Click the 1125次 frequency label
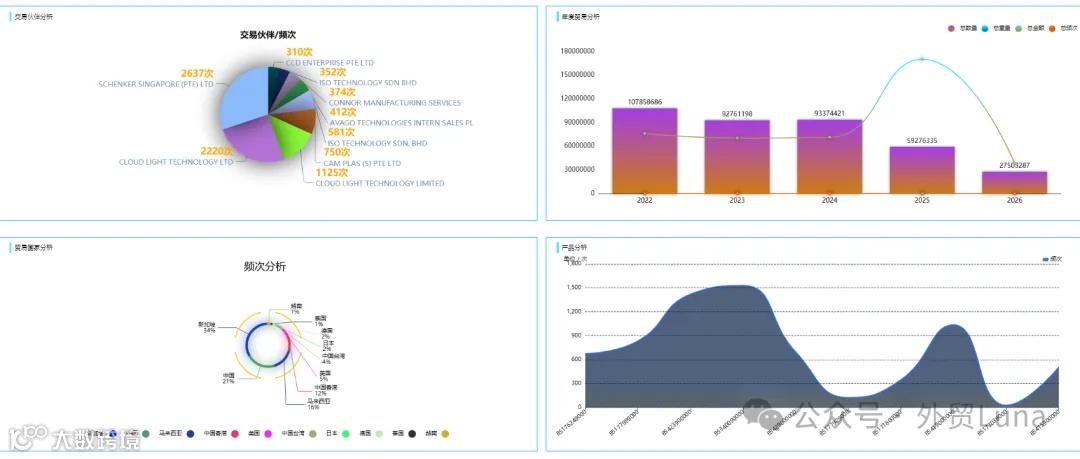This screenshot has width=1080, height=459. (x=331, y=173)
